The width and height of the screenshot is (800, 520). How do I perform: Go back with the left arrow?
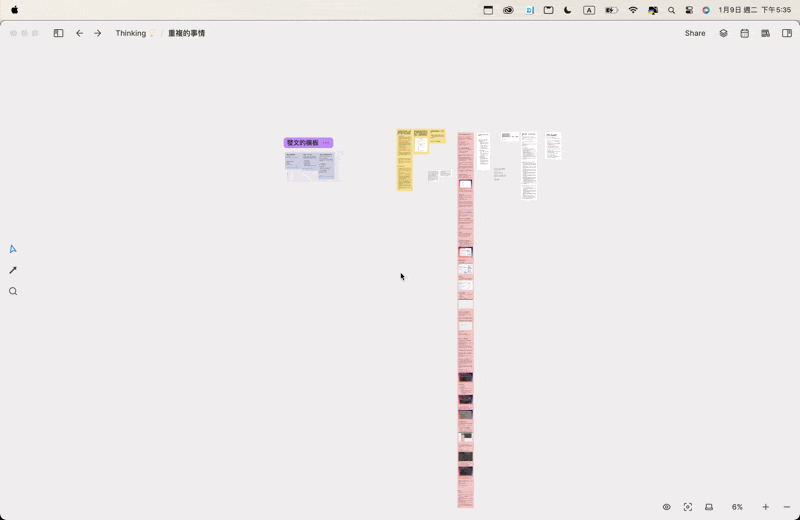click(80, 33)
